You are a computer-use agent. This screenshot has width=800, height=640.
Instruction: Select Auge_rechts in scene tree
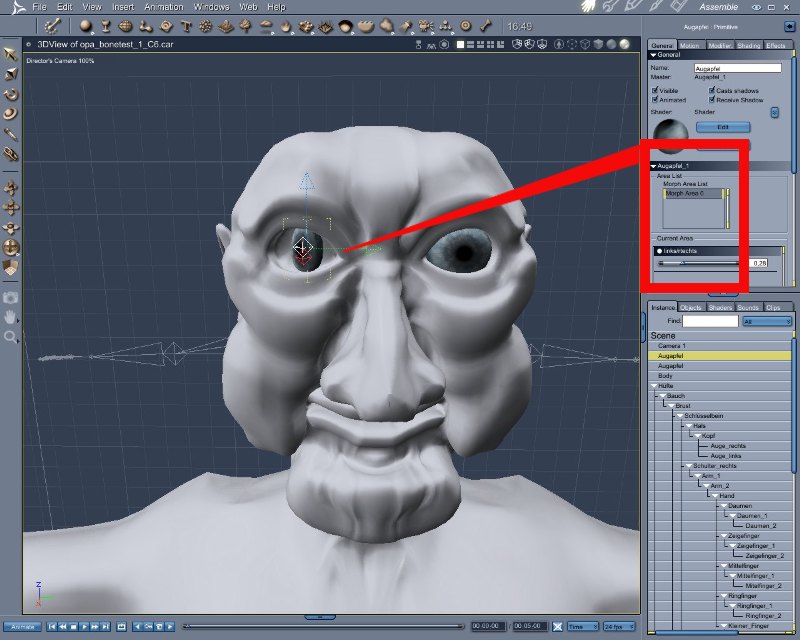728,446
